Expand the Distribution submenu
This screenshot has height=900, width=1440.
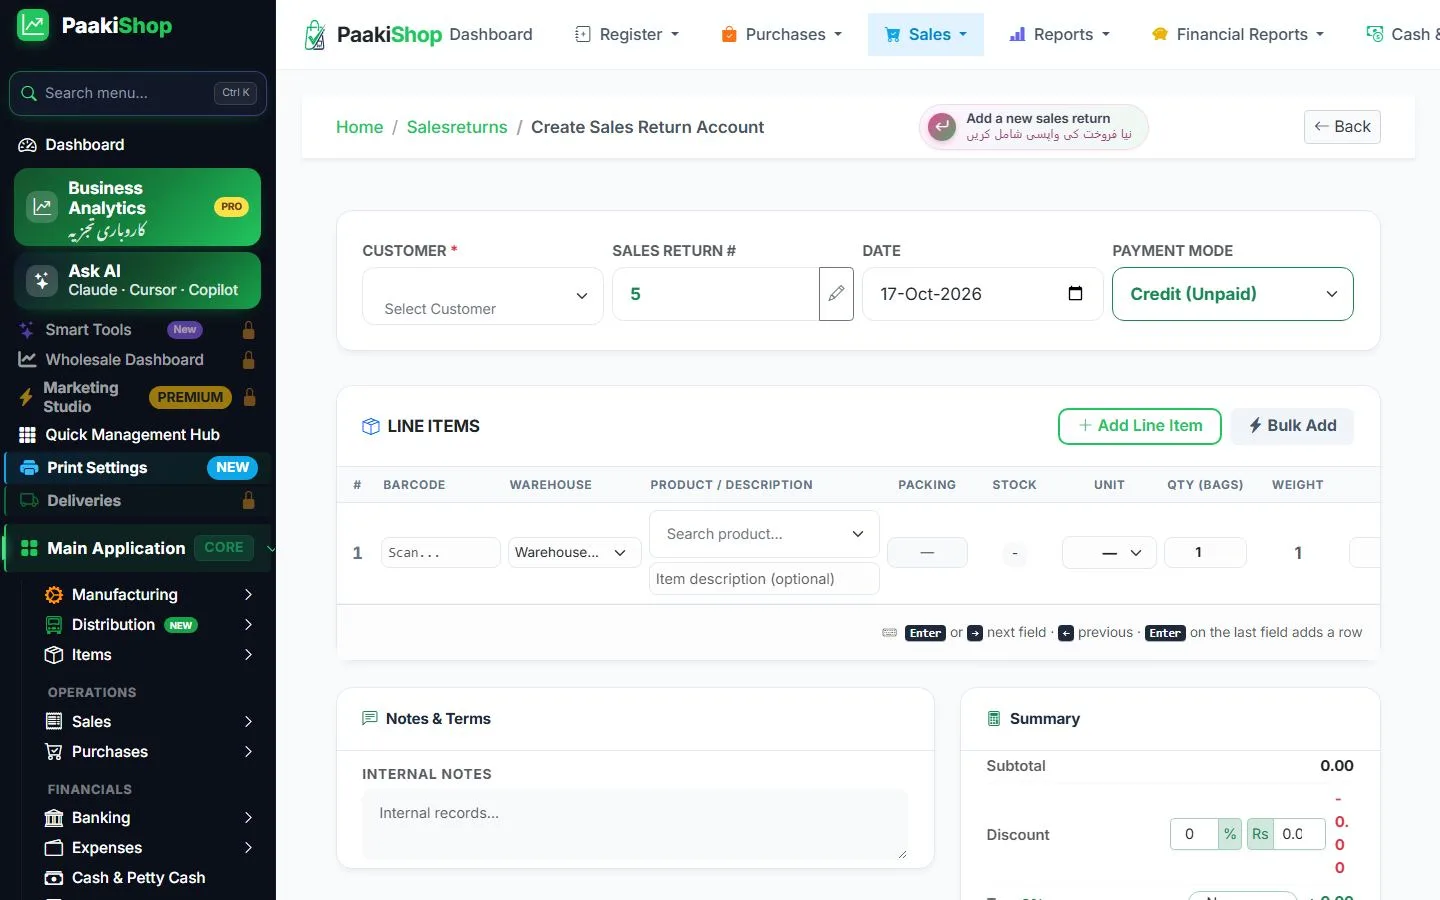click(x=248, y=625)
